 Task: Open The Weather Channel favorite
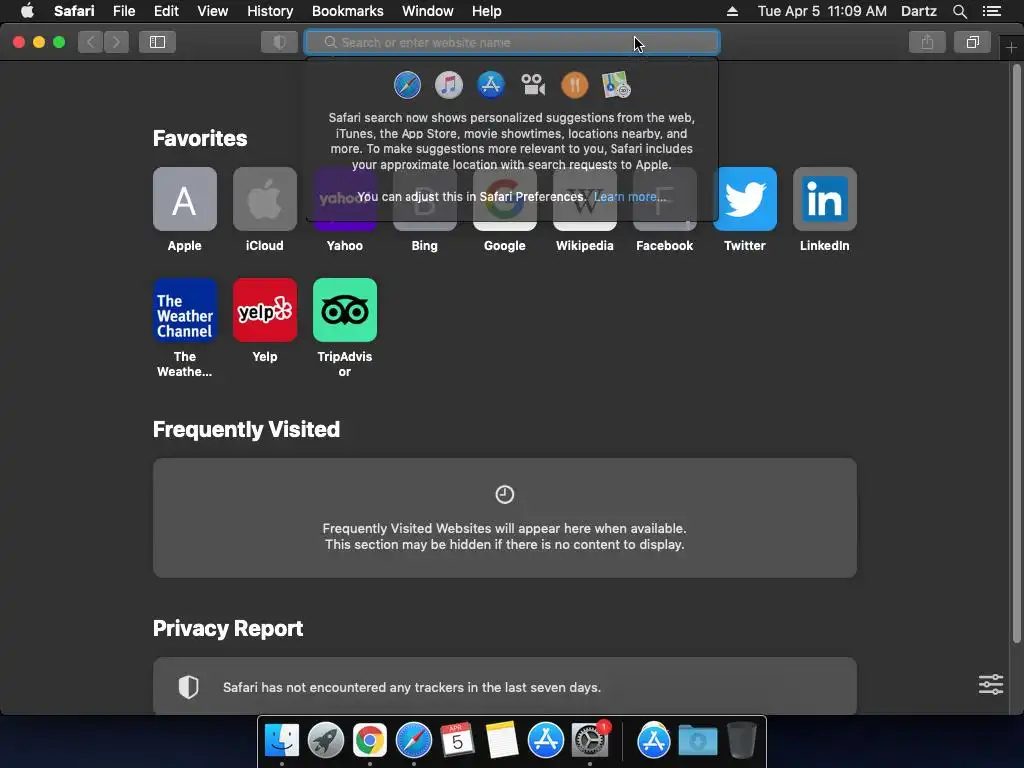(185, 310)
